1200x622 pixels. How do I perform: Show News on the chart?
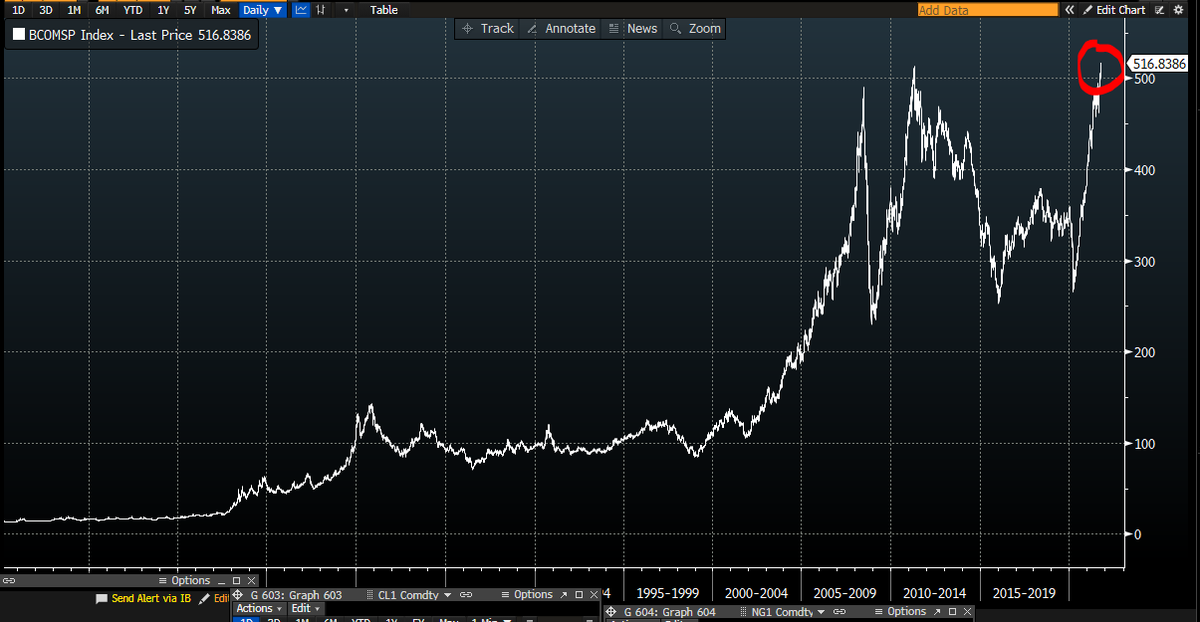pyautogui.click(x=634, y=29)
